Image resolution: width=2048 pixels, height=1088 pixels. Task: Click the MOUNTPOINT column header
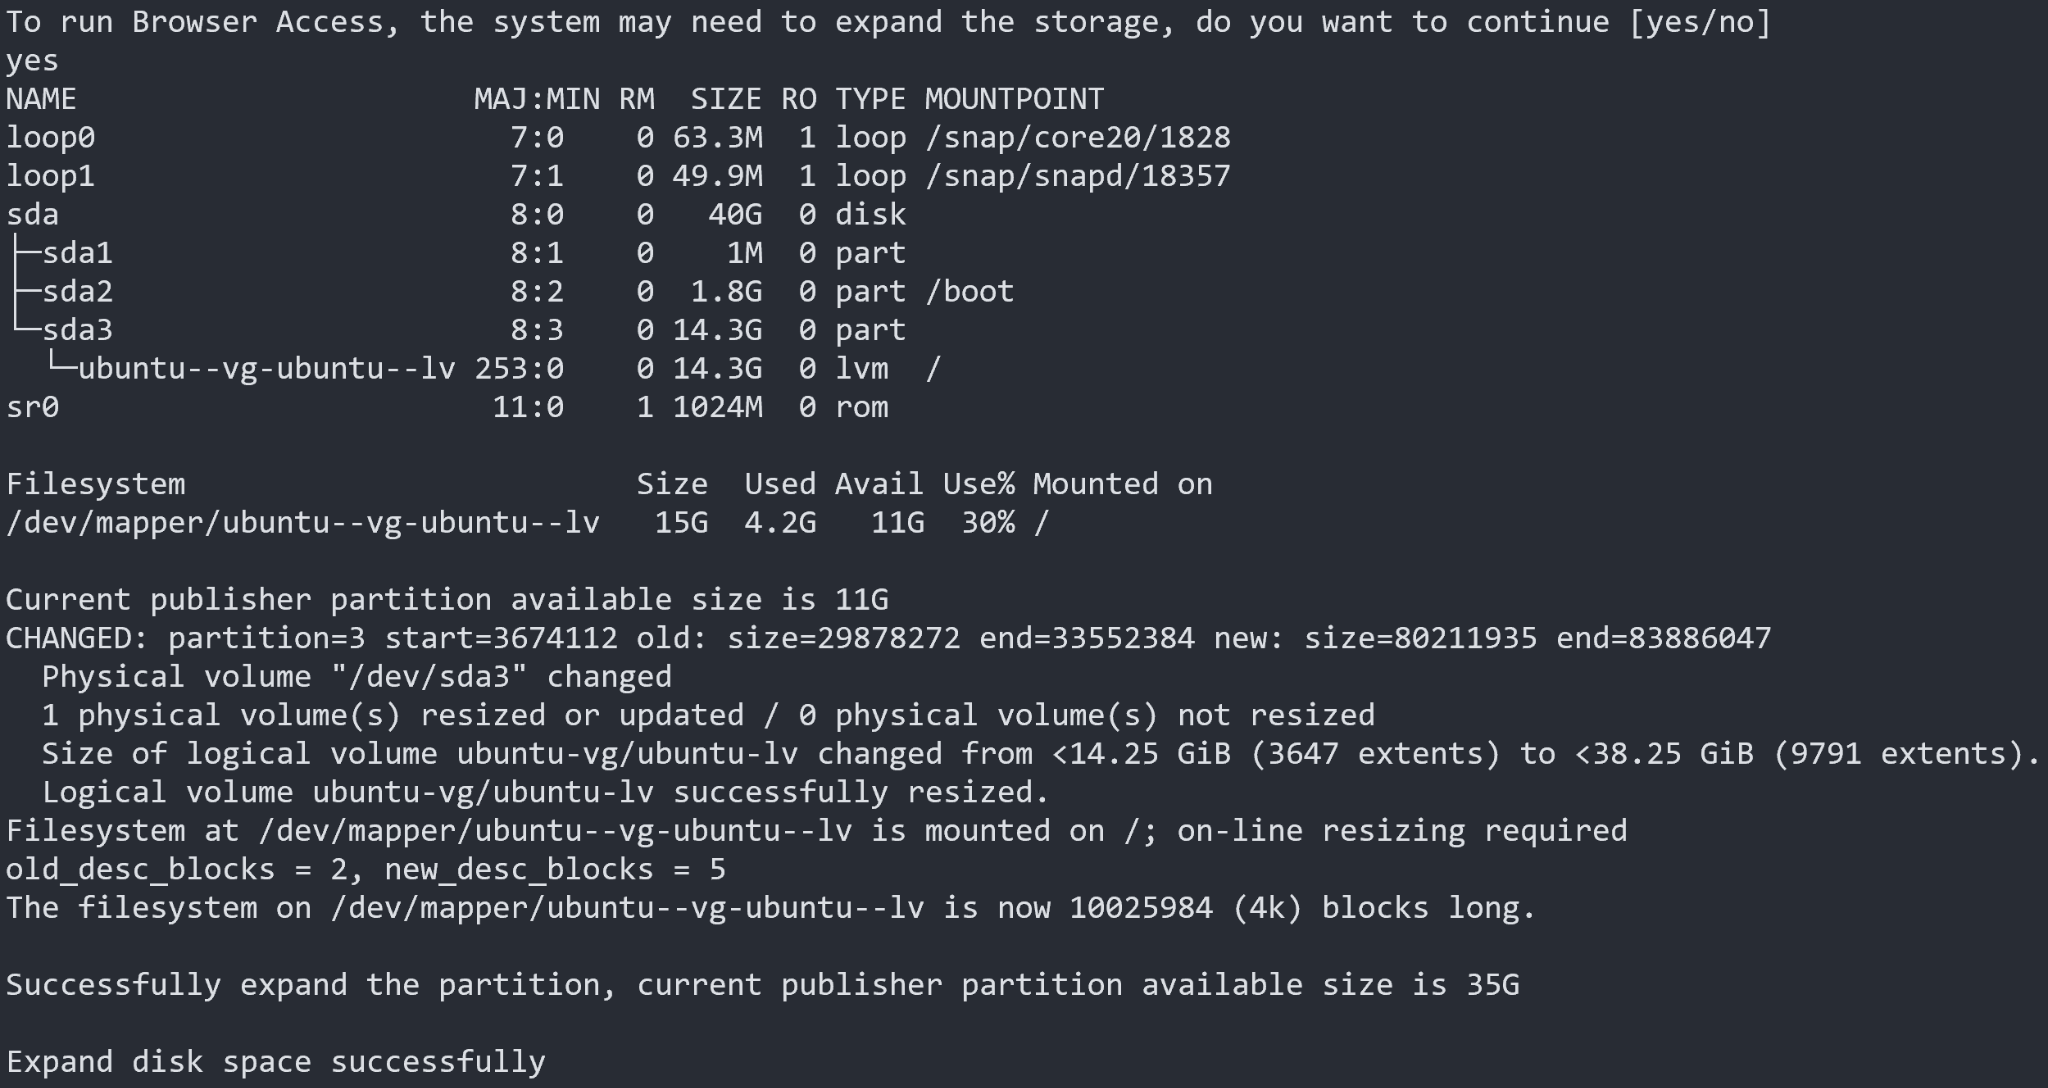[1014, 99]
